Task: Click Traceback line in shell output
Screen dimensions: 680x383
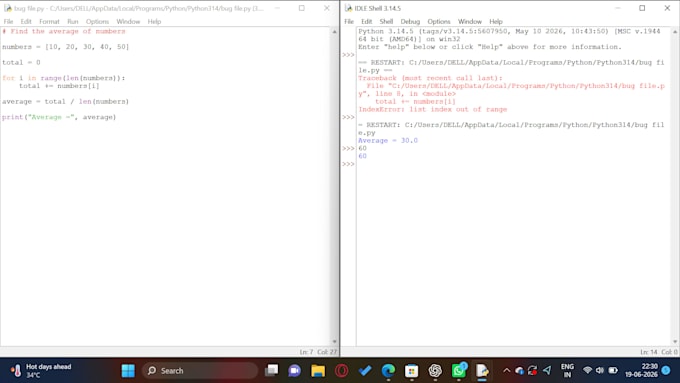Action: [430, 78]
